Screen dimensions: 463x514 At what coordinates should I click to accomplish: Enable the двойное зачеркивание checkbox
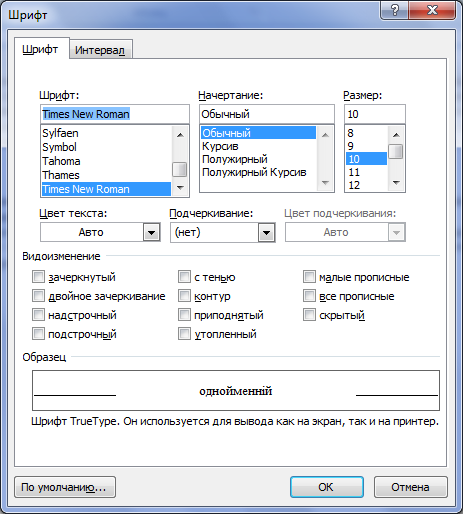click(38, 296)
